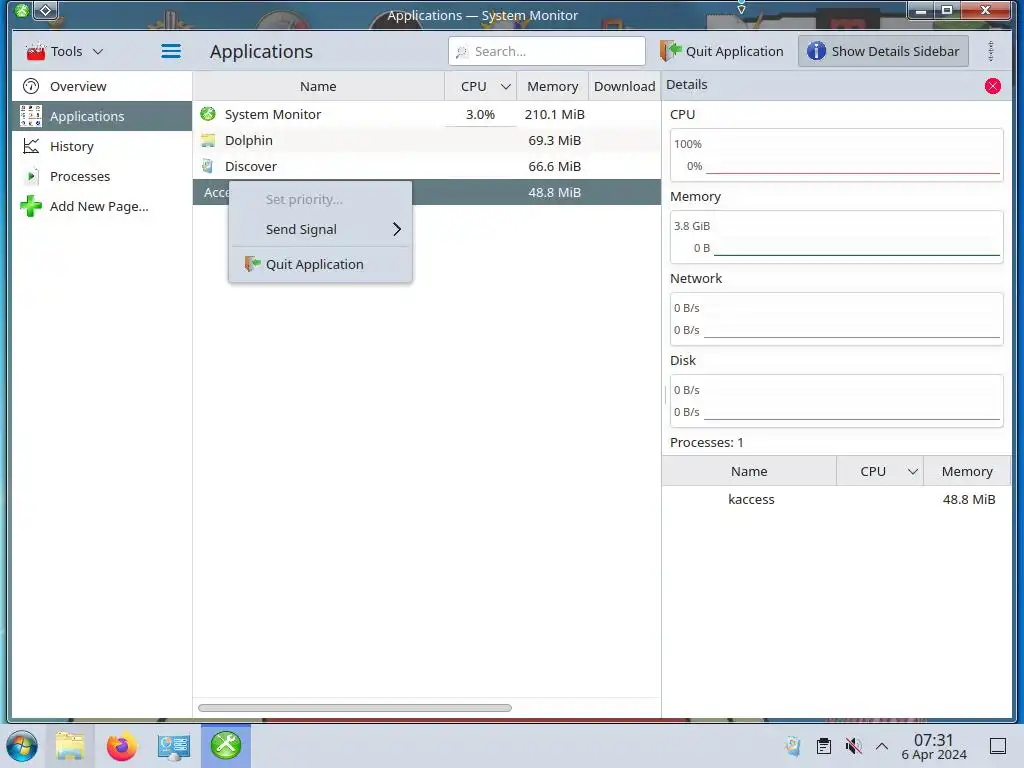Click the Overview gauge icon

pos(31,86)
